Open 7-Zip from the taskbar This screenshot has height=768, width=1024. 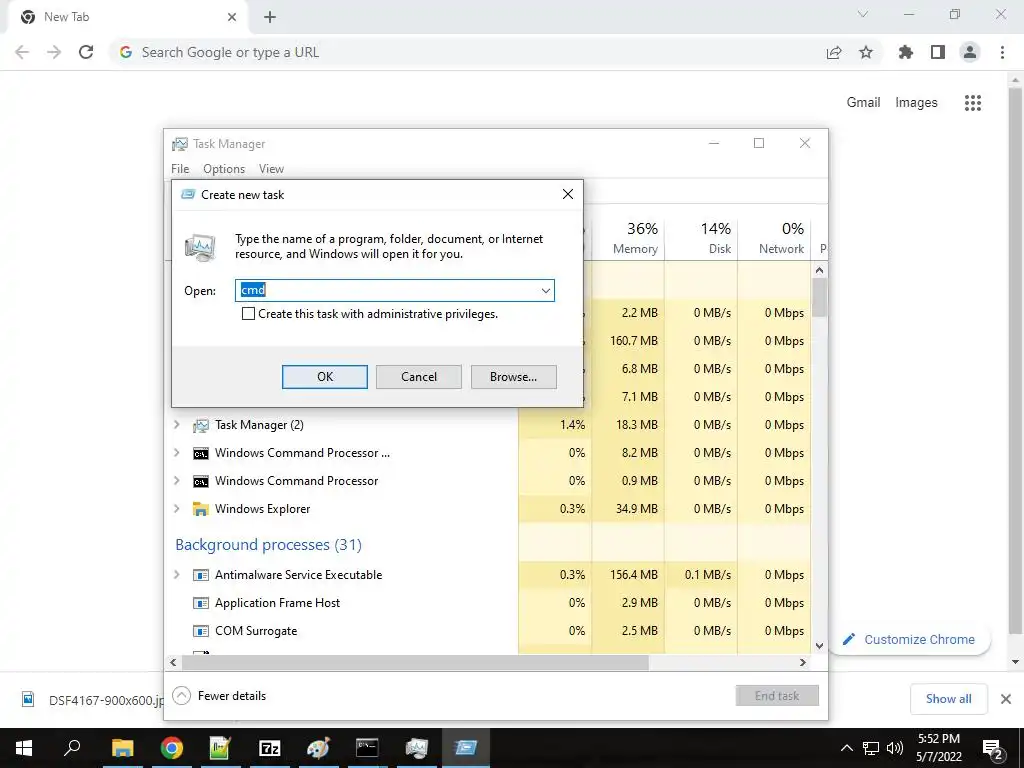[269, 748]
